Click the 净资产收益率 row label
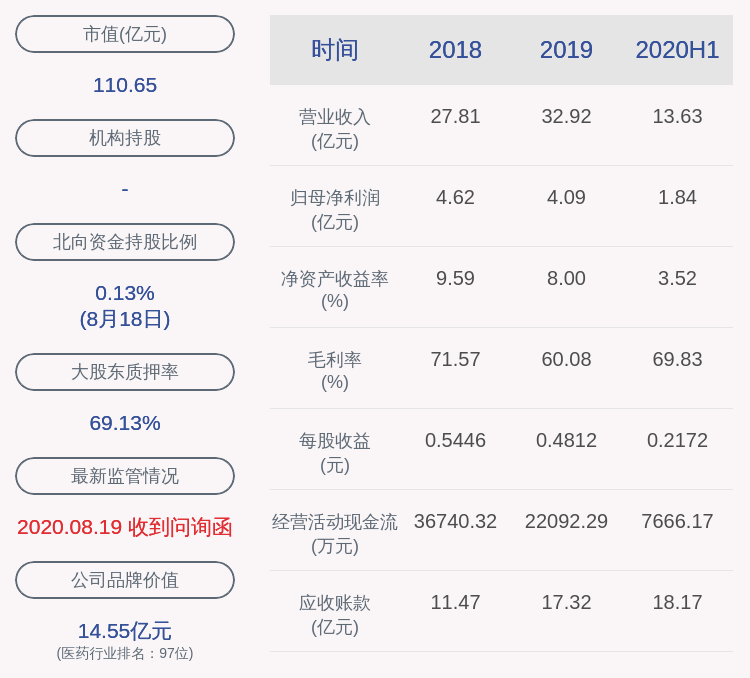Viewport: 750px width, 678px height. point(335,289)
